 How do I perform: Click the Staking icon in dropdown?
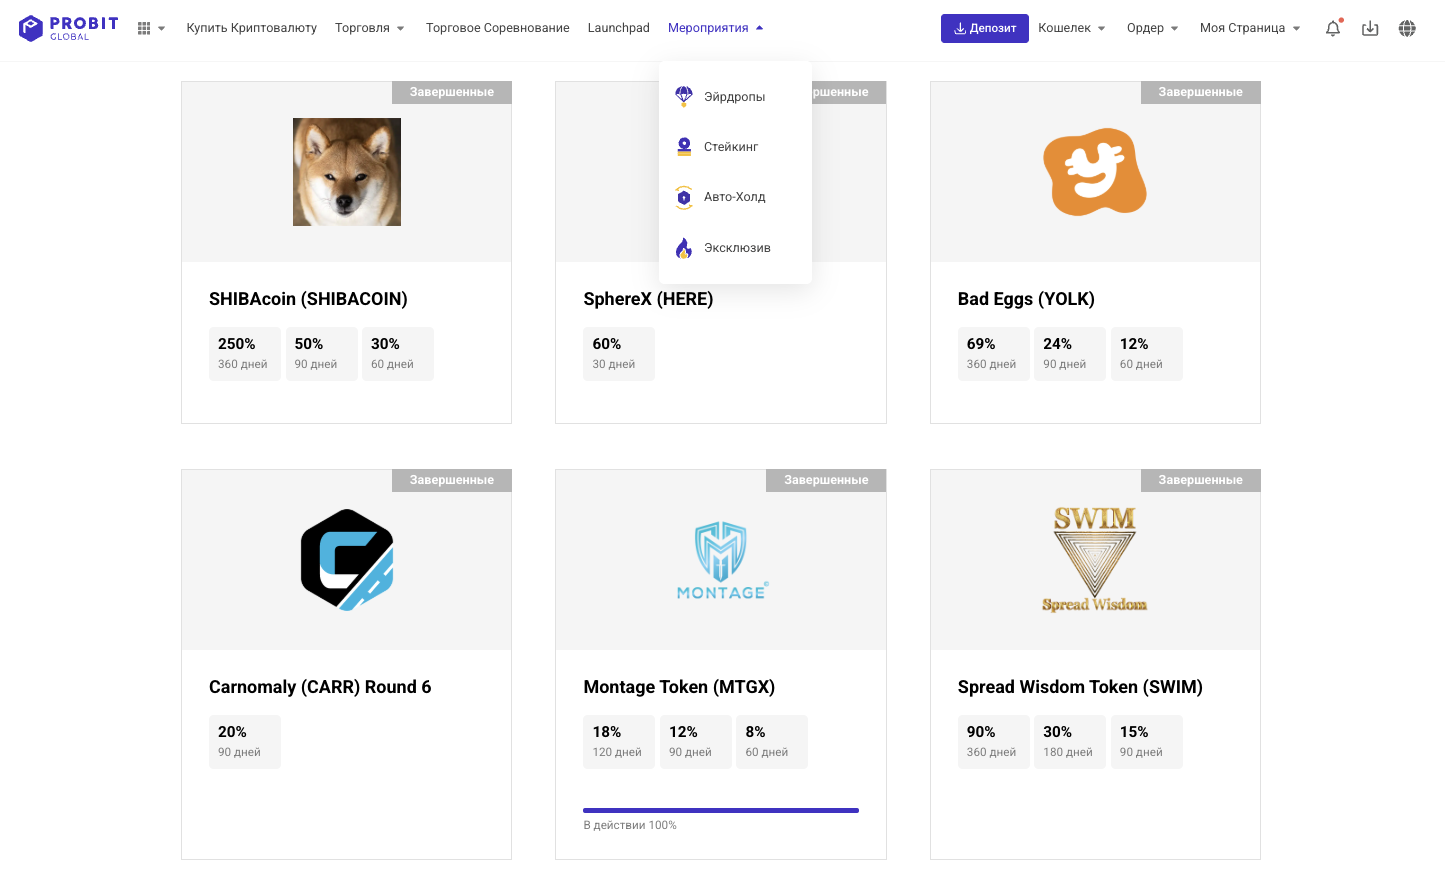click(684, 146)
